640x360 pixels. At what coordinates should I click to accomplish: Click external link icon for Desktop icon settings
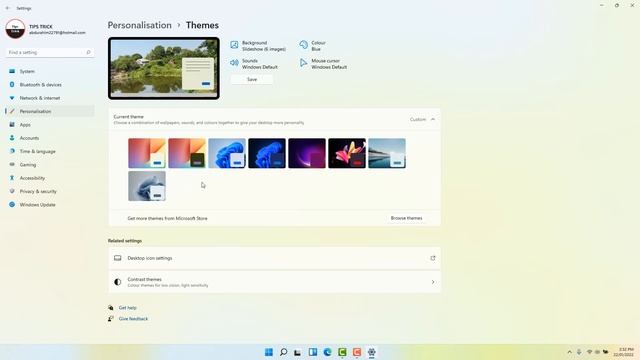[x=433, y=258]
